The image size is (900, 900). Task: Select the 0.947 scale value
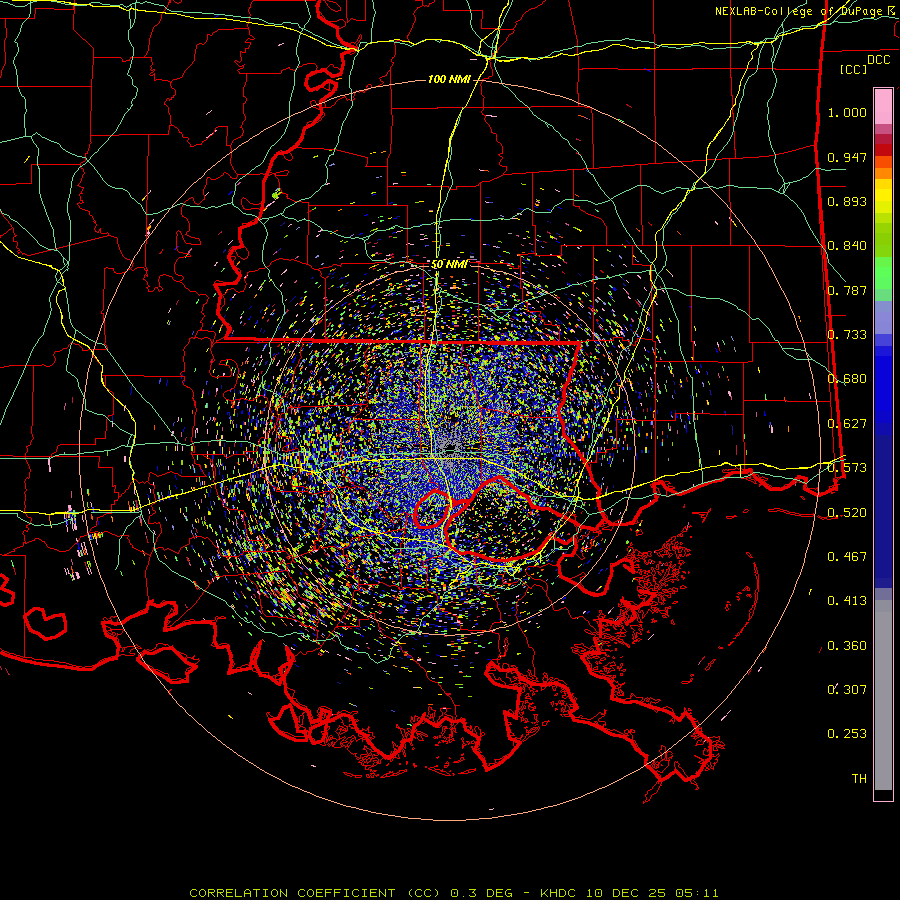point(847,157)
